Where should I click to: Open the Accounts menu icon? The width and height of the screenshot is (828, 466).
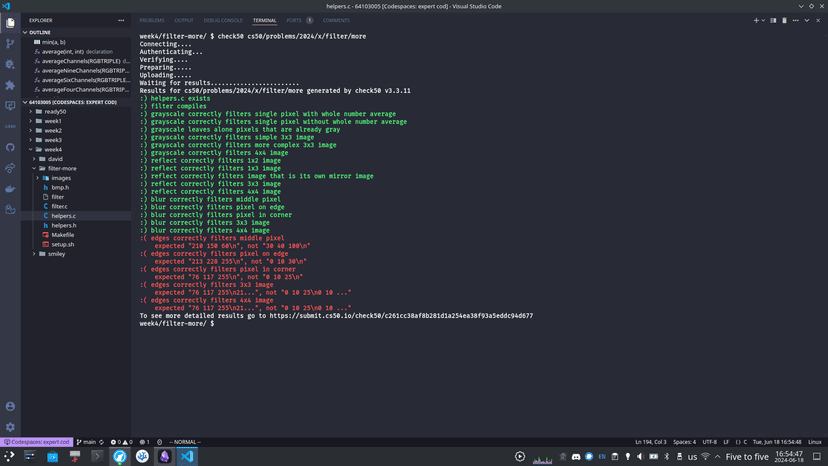[10, 406]
